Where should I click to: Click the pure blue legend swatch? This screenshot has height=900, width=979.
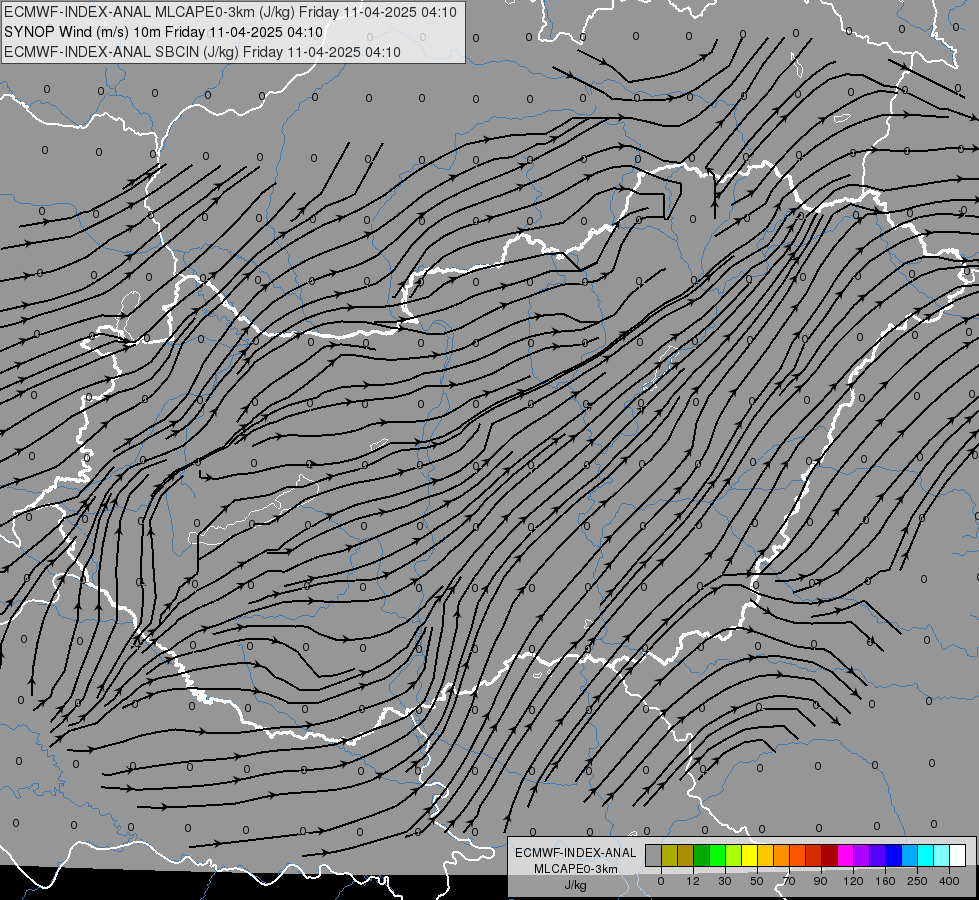point(893,855)
